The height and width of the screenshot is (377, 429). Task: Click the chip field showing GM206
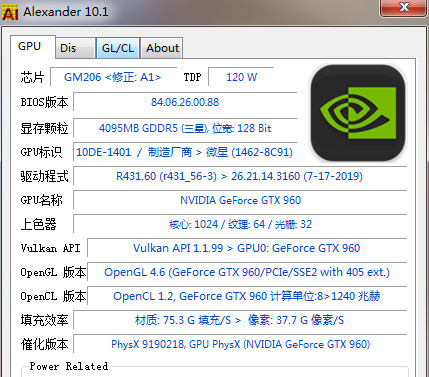coord(113,77)
